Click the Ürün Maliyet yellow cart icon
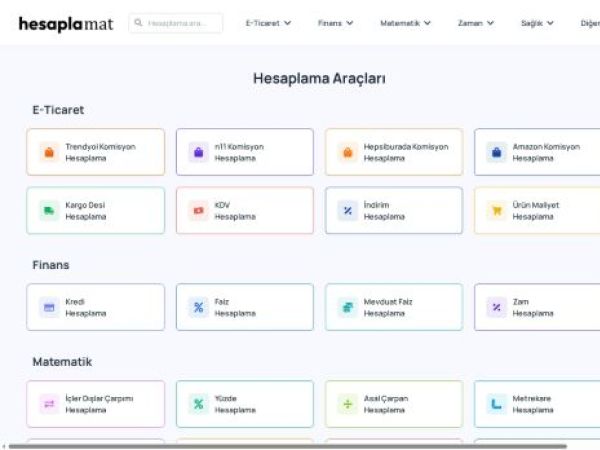 [x=496, y=210]
